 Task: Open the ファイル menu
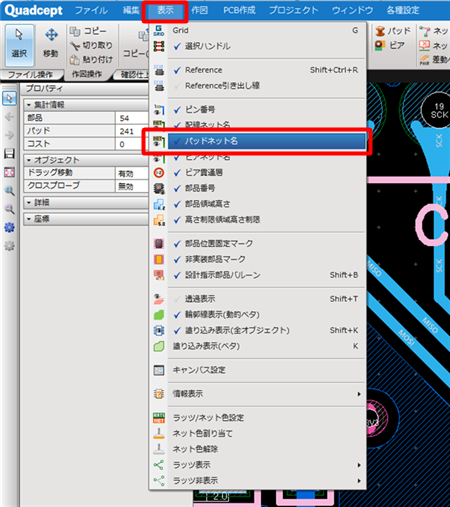(x=91, y=10)
